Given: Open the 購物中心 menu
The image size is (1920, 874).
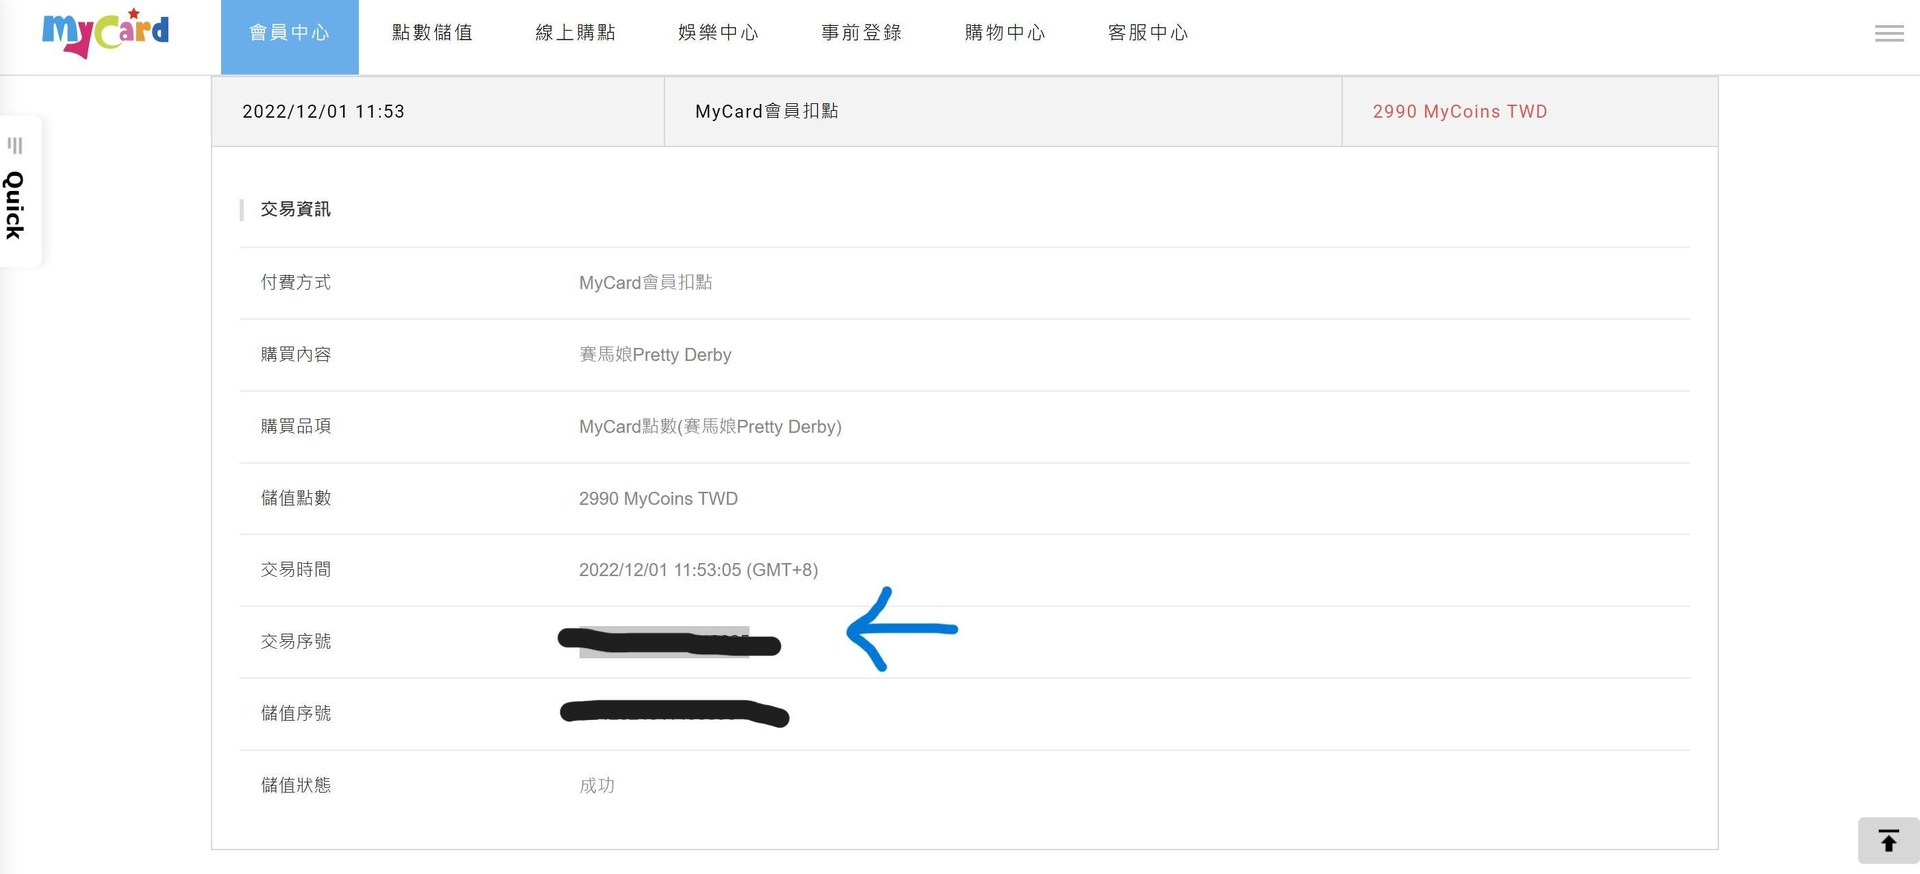Looking at the screenshot, I should pyautogui.click(x=1005, y=33).
